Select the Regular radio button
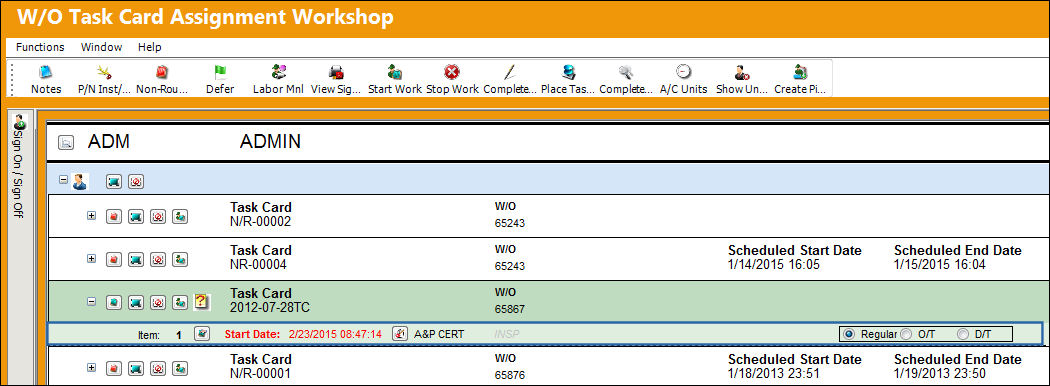This screenshot has height=386, width=1050. (849, 334)
